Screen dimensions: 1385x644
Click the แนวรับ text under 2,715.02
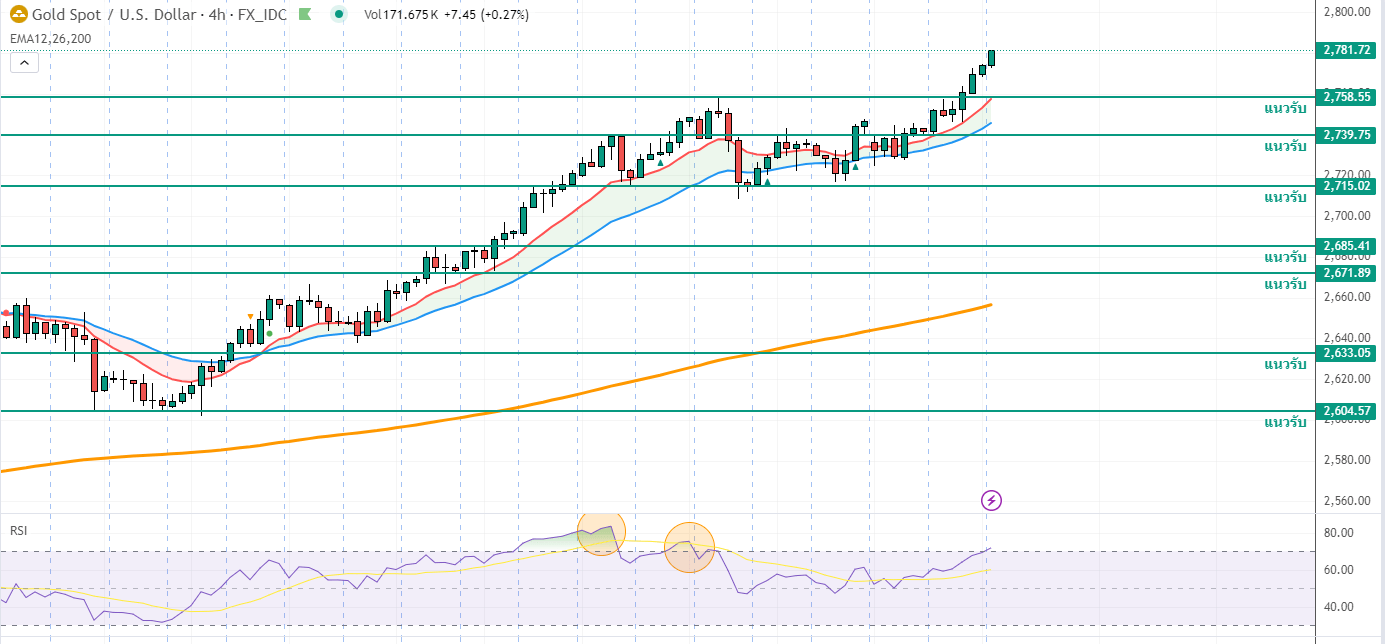tap(1285, 197)
